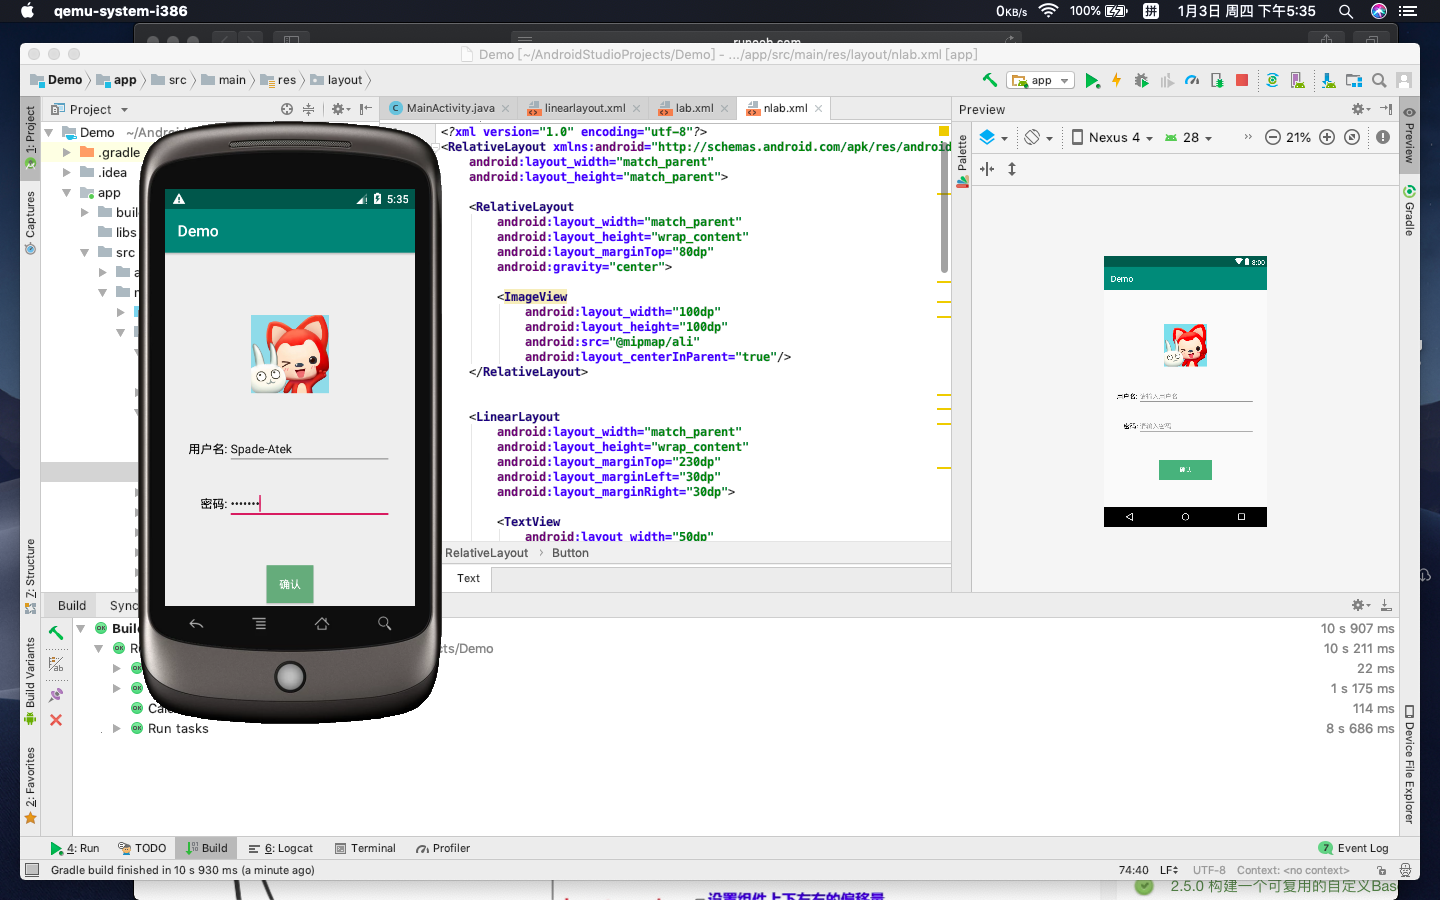Click the Make Project hammer icon in top toolbar

click(x=989, y=80)
